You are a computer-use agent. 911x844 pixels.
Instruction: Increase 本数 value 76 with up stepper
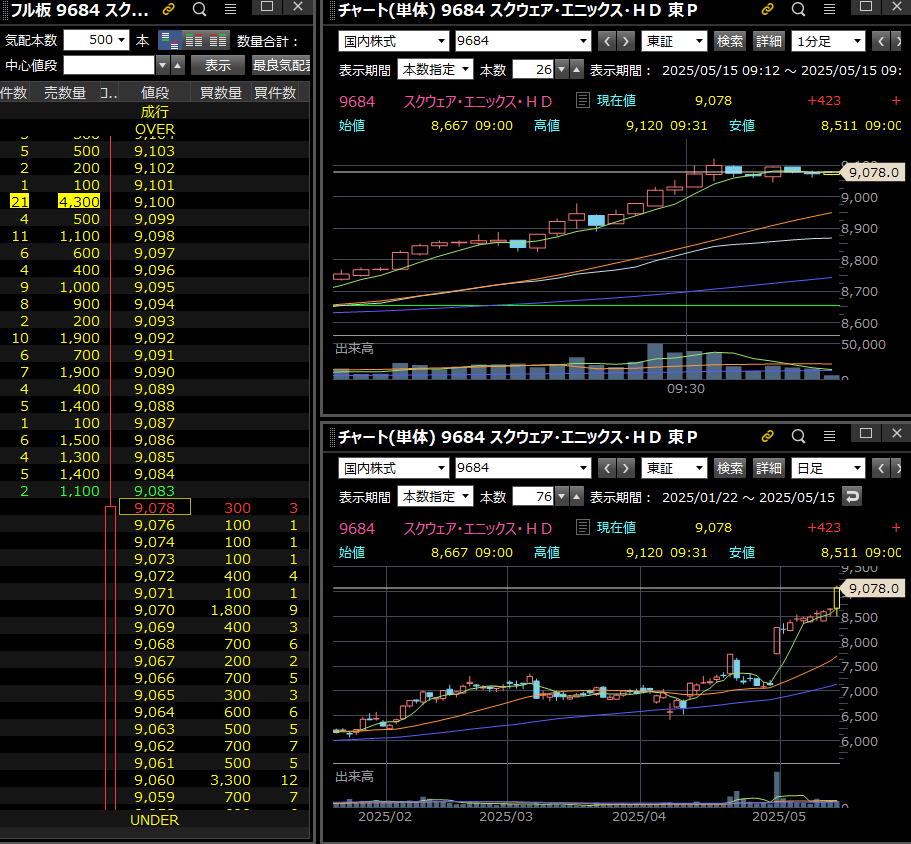576,497
